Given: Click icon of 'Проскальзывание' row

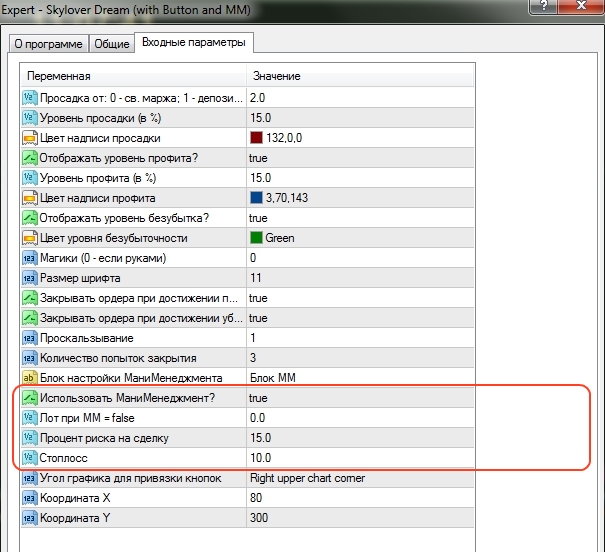Looking at the screenshot, I should click(30, 338).
